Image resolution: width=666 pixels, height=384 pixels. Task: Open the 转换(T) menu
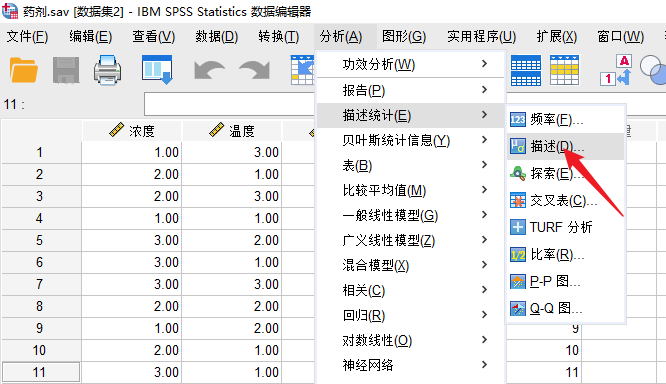pyautogui.click(x=279, y=37)
